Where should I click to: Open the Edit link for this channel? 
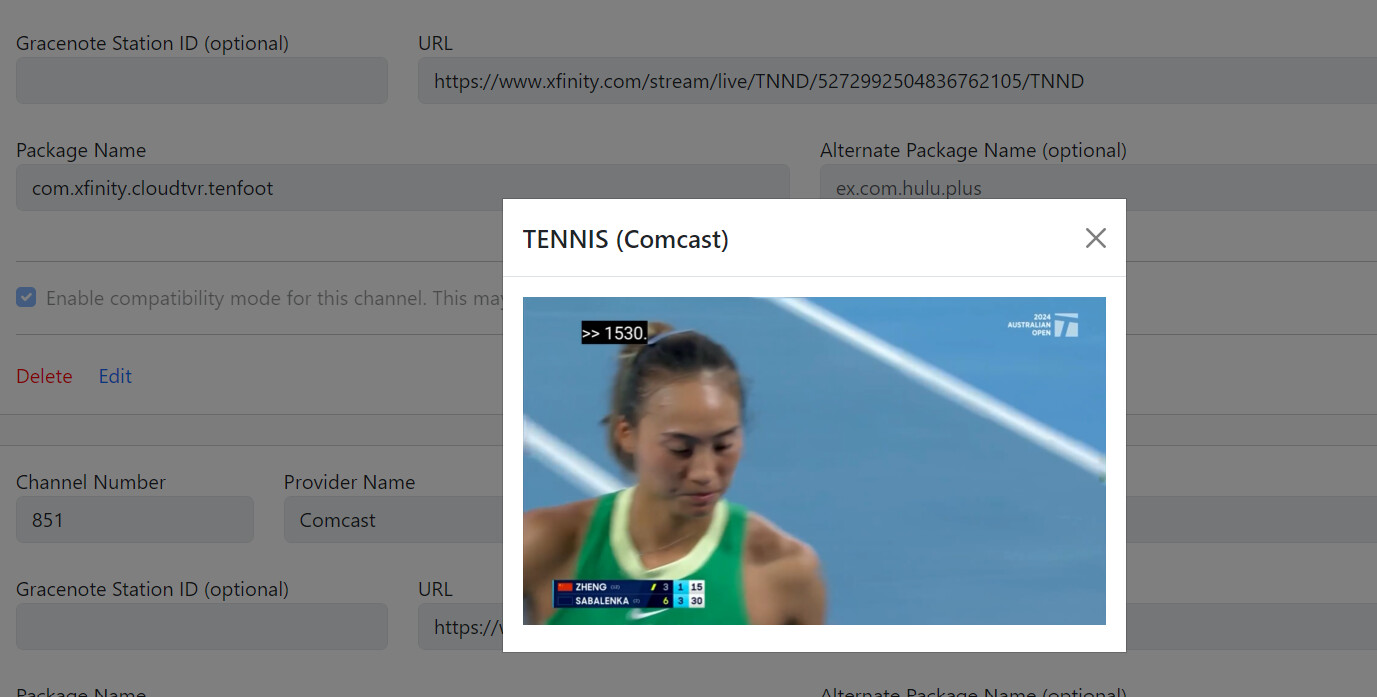click(115, 376)
